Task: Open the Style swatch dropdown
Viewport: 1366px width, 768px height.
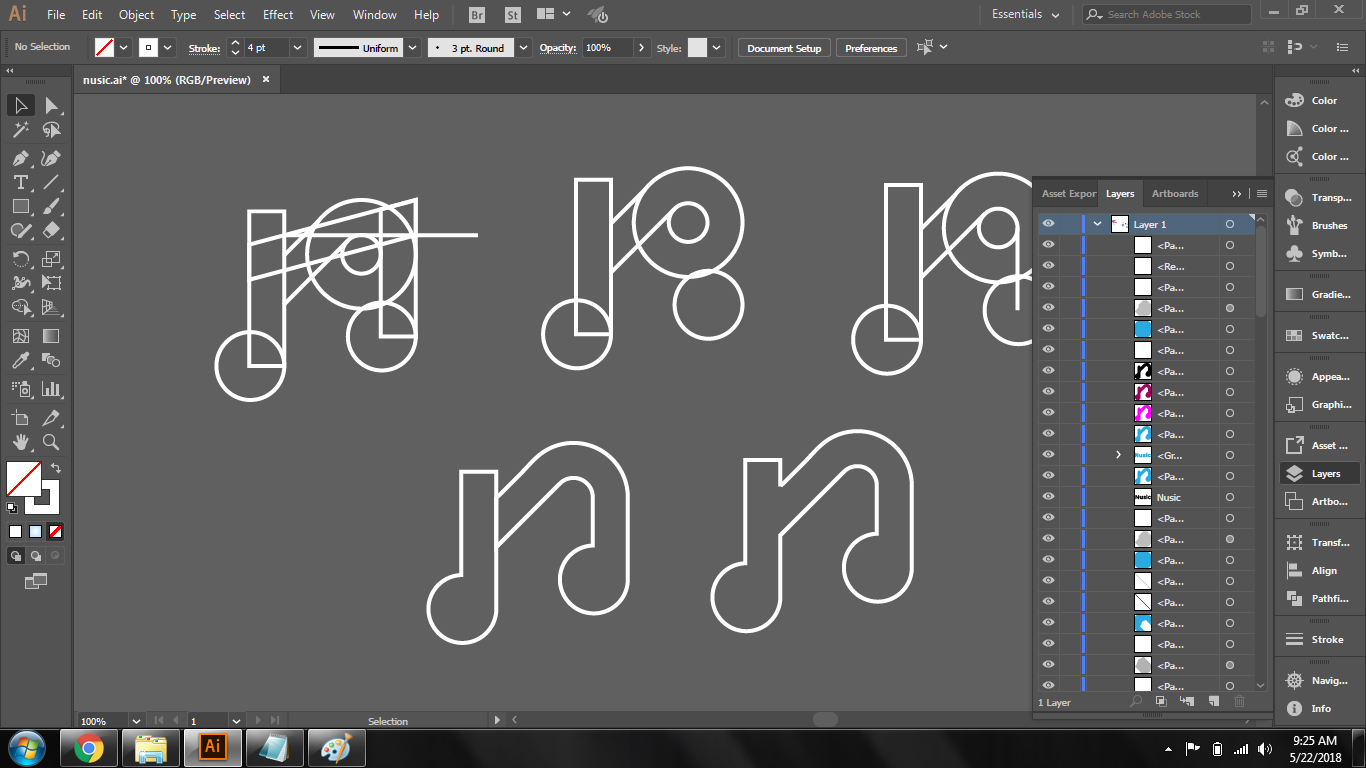Action: pos(717,48)
